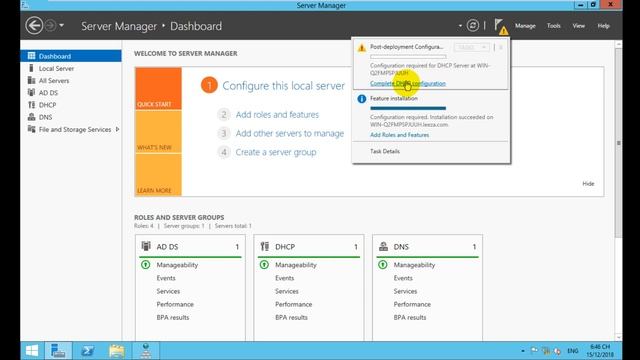Open Events in DNS tile
The width and height of the screenshot is (640, 360).
point(403,278)
